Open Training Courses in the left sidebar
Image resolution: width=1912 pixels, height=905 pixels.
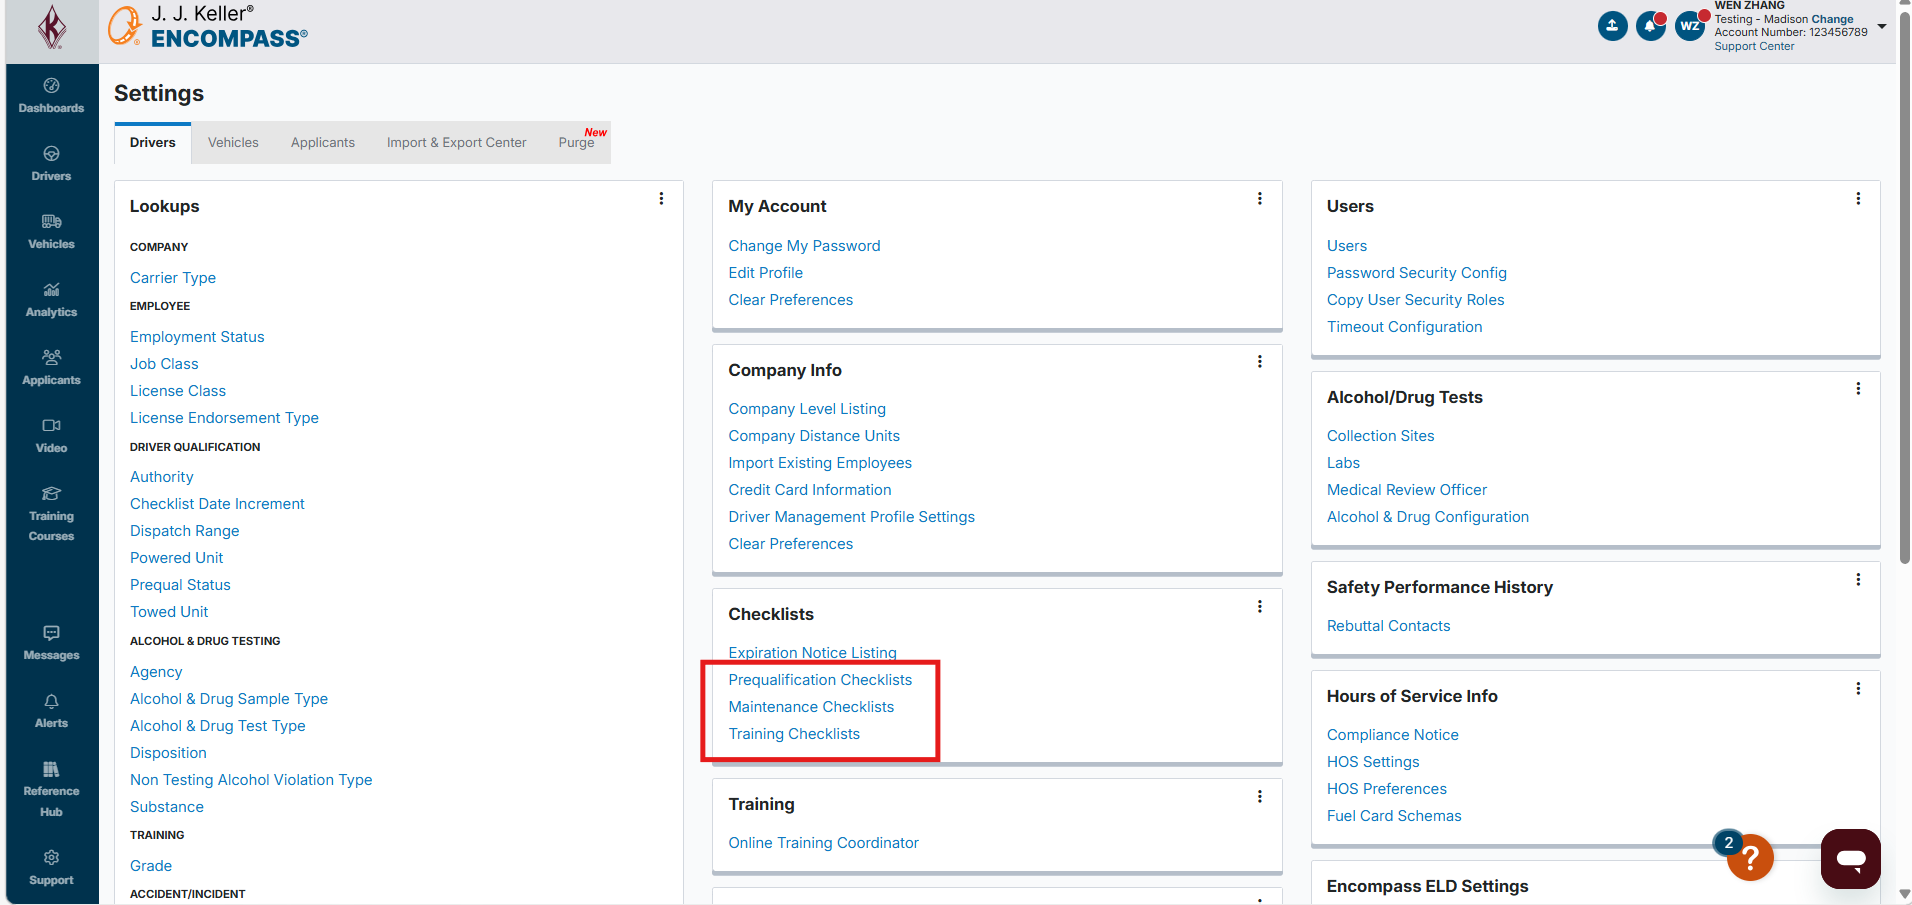click(52, 514)
